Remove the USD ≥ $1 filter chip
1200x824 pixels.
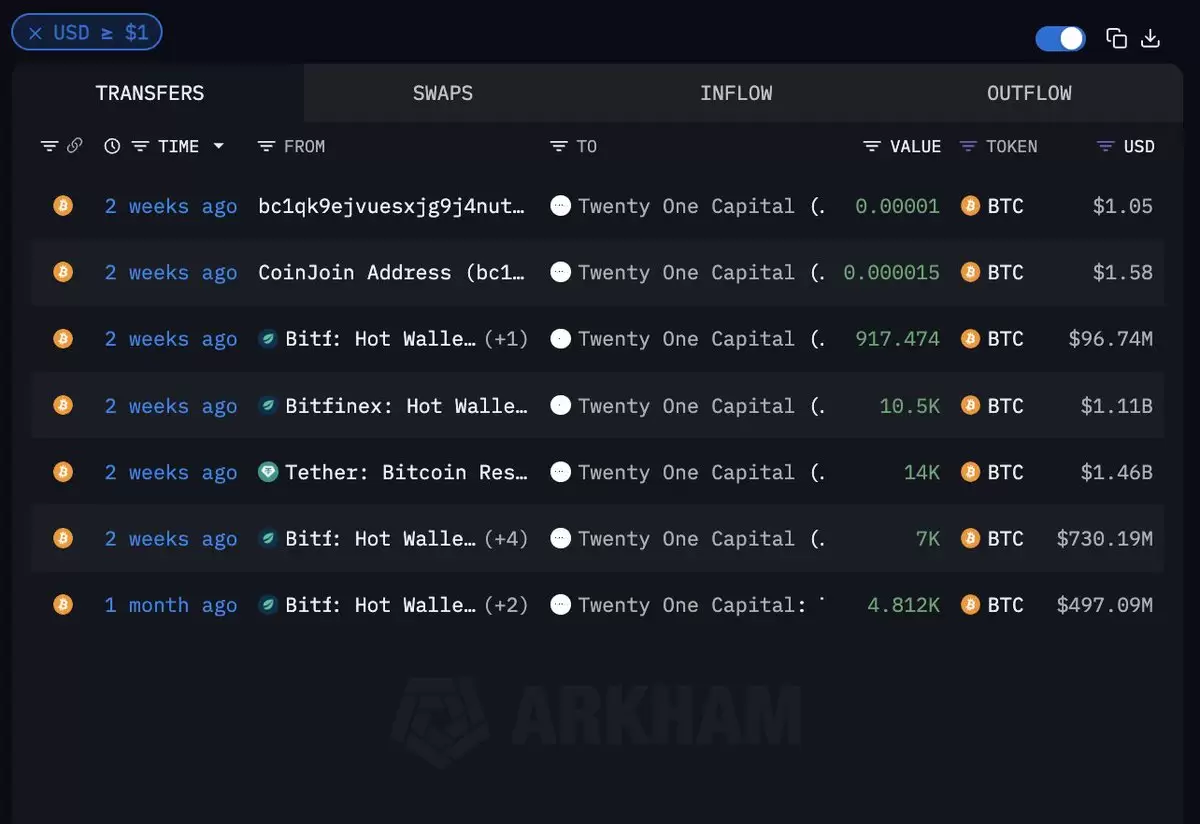click(35, 33)
